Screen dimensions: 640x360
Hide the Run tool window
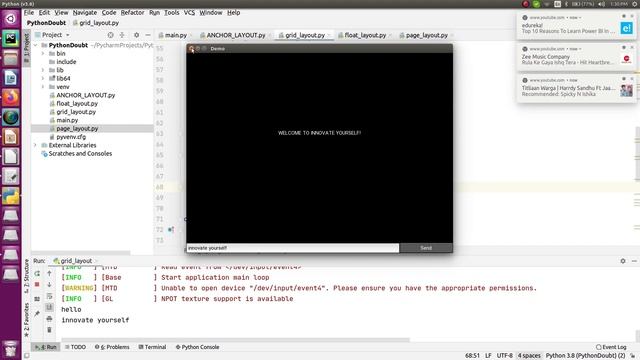click(634, 261)
